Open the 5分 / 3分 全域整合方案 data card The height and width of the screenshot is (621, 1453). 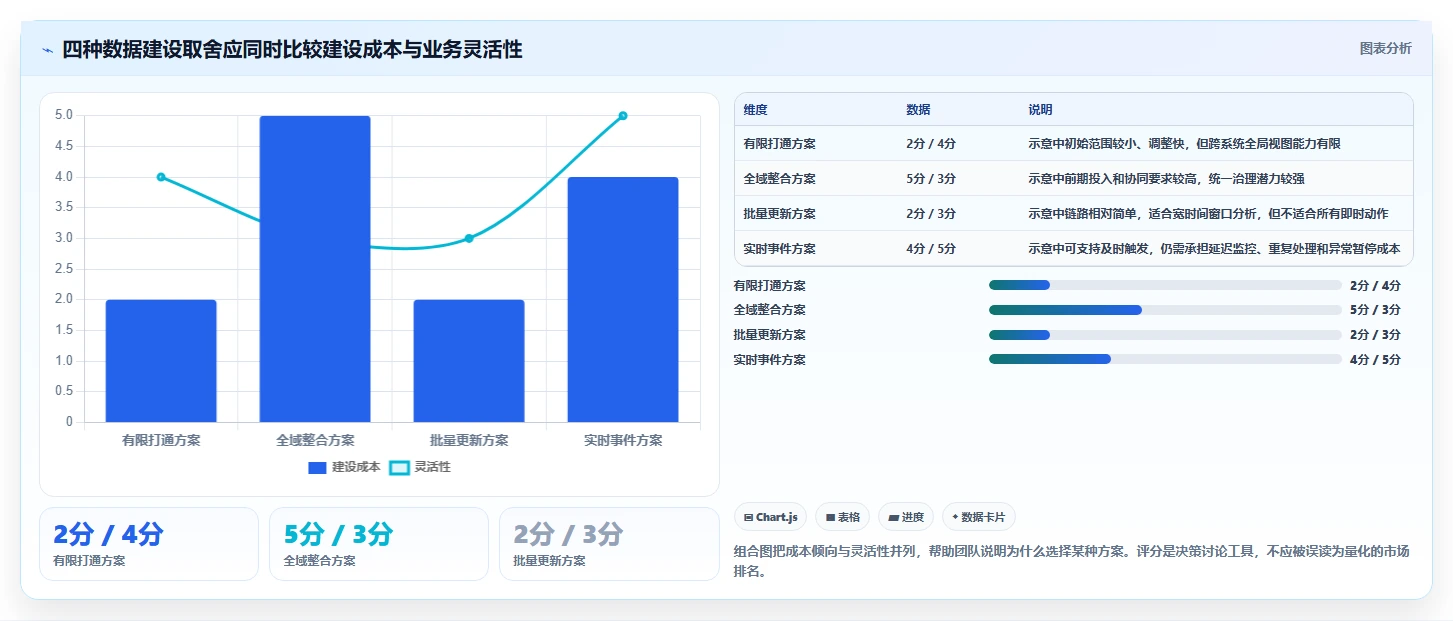pos(379,544)
